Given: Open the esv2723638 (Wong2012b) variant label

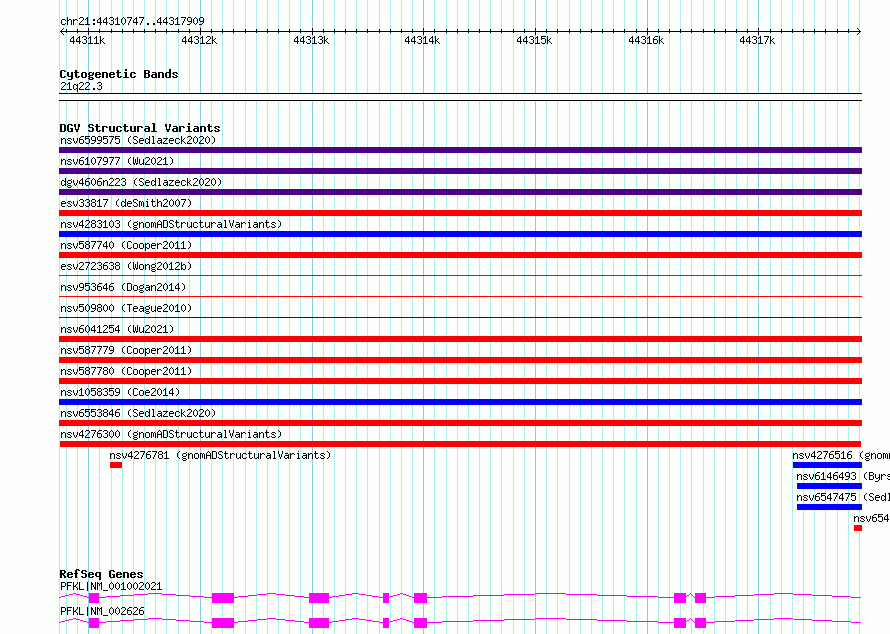Looking at the screenshot, I should tap(126, 266).
